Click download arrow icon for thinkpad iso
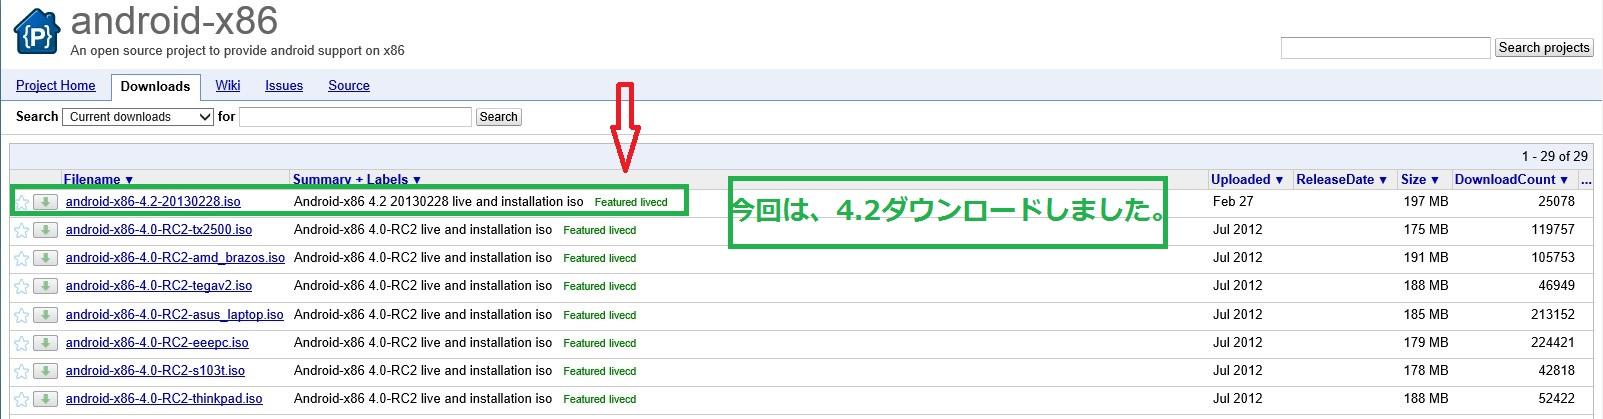The width and height of the screenshot is (1603, 419). point(45,399)
